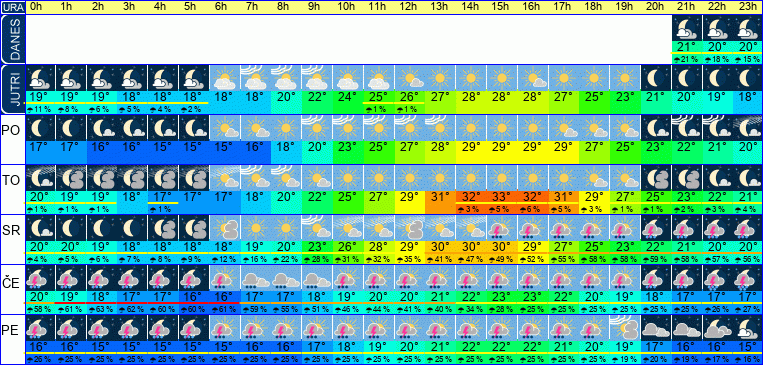Click the PO 0h clear moon icon
763x365 pixels.
[x=40, y=128]
